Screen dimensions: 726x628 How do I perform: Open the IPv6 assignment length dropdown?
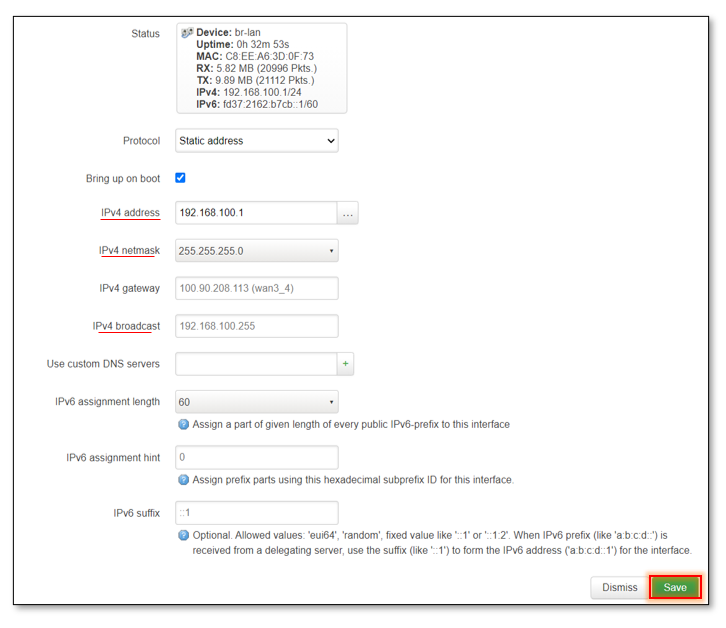click(257, 402)
